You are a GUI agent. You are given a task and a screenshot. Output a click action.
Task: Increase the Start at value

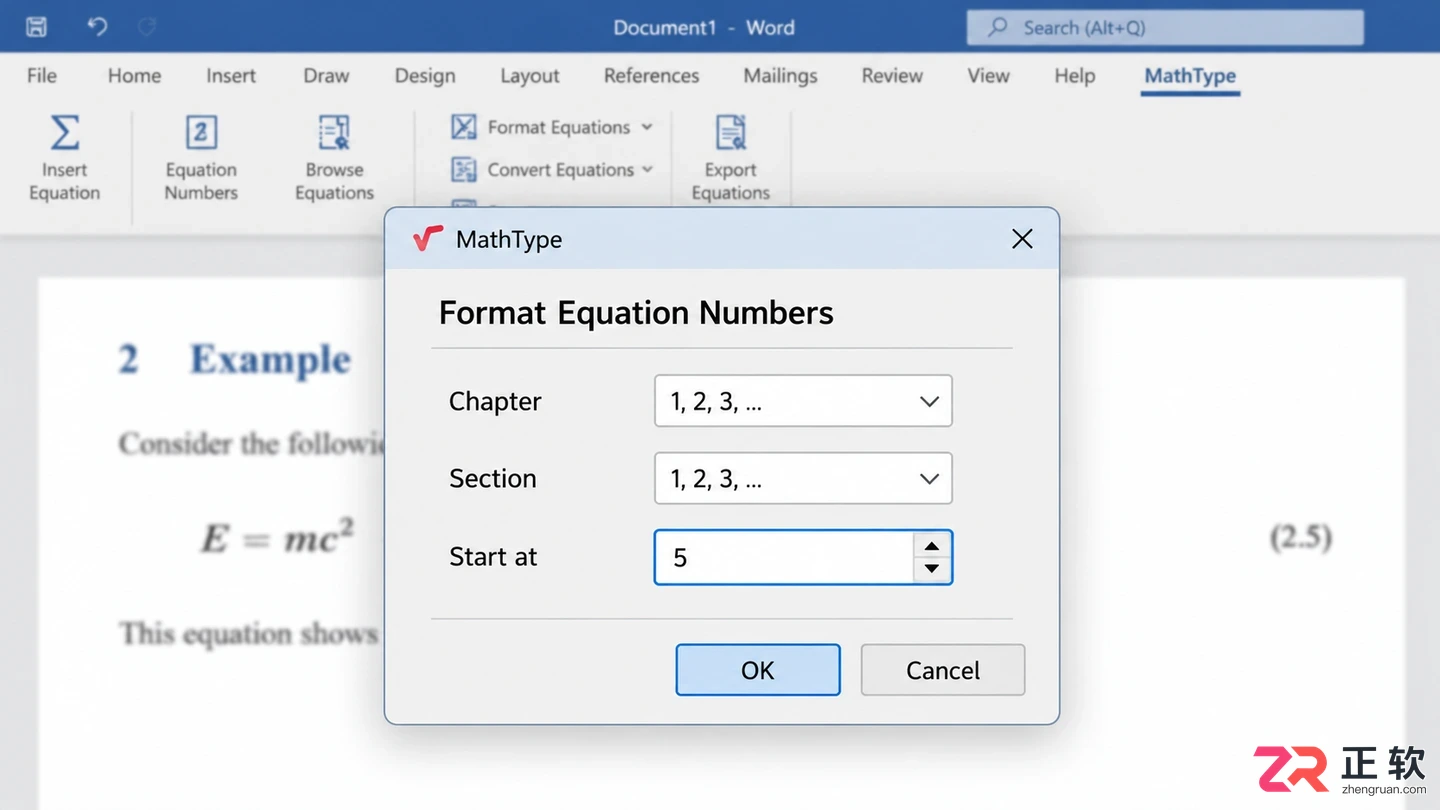932,545
